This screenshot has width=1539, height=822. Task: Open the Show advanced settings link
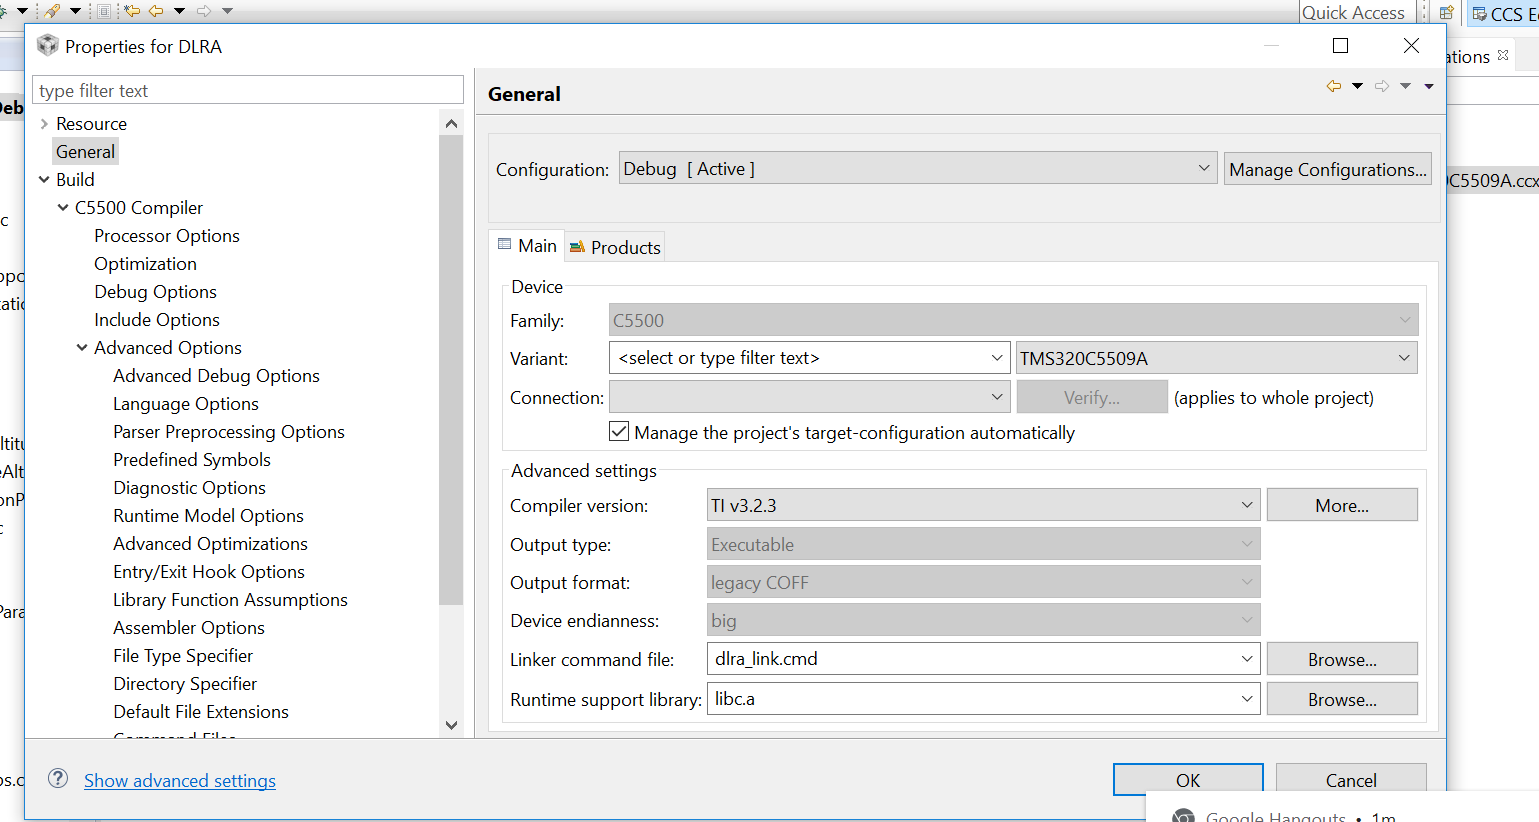[x=180, y=780]
